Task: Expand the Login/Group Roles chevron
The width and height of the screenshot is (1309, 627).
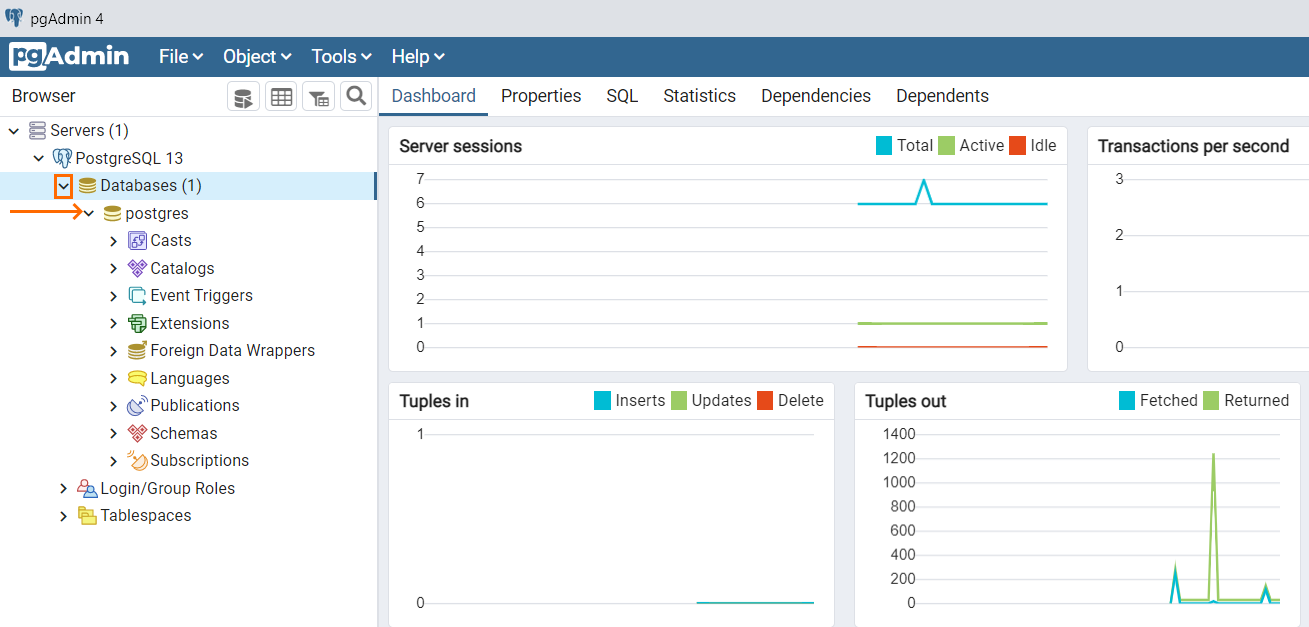Action: pos(64,488)
